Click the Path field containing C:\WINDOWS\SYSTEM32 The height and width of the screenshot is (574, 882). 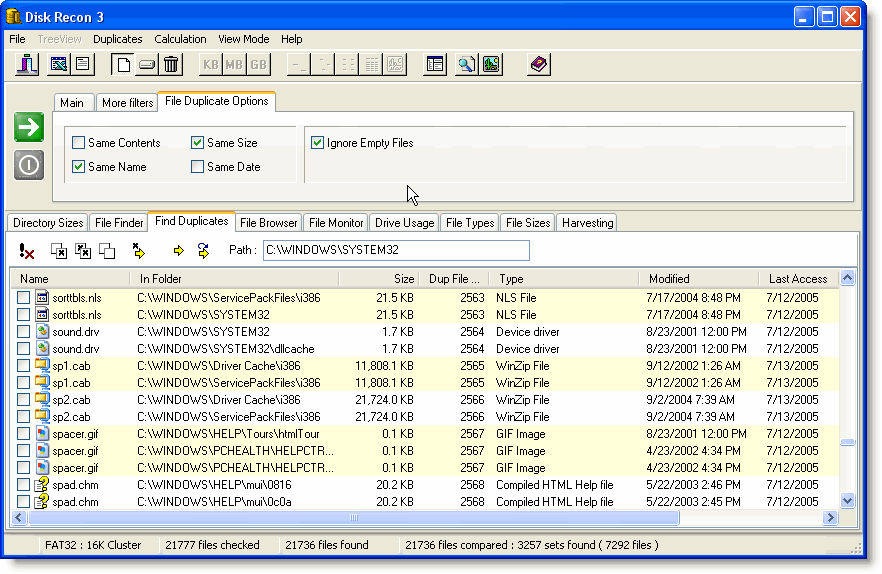click(396, 250)
